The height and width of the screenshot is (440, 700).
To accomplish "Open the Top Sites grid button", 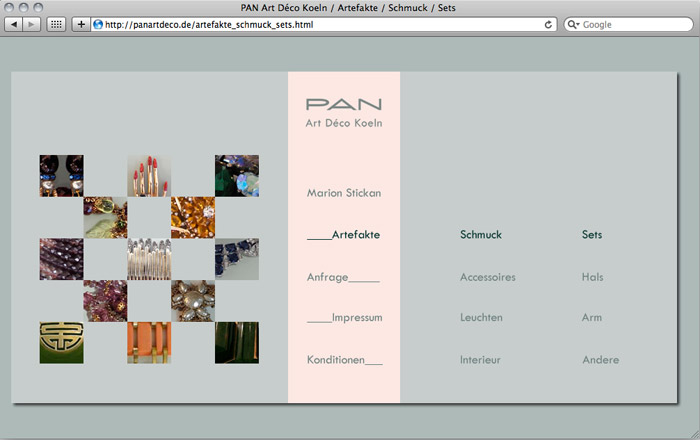I will point(56,24).
